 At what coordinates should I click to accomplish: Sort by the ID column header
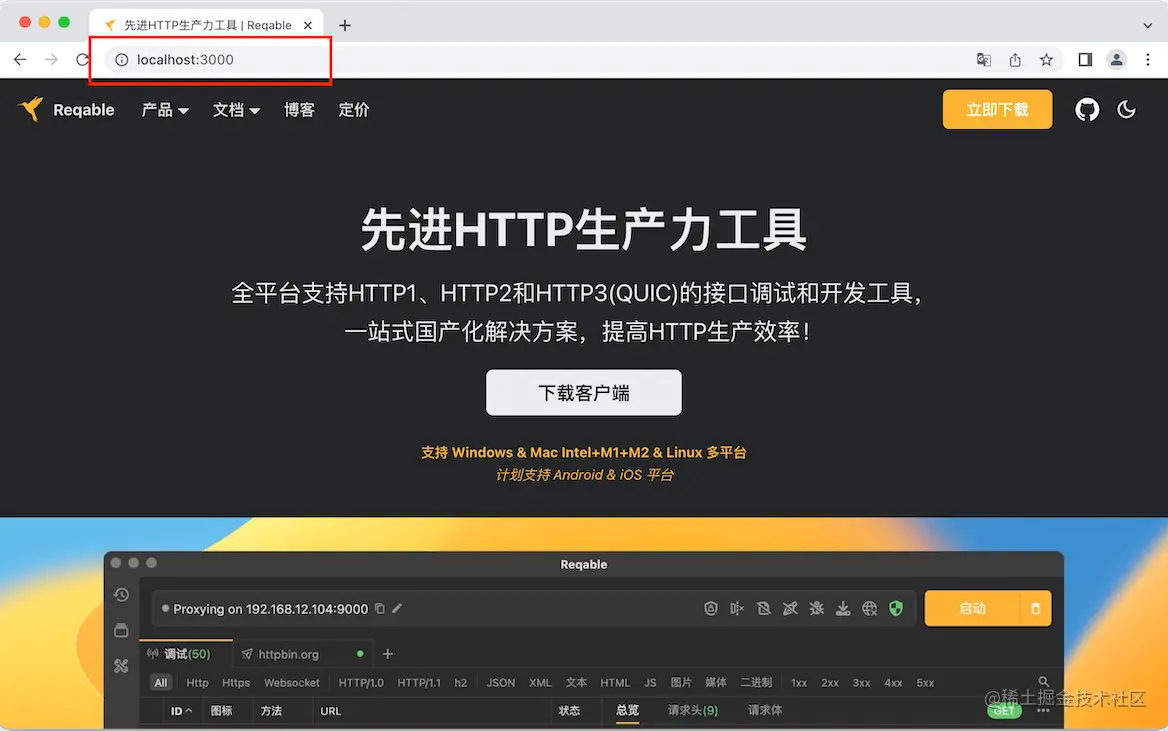[181, 711]
